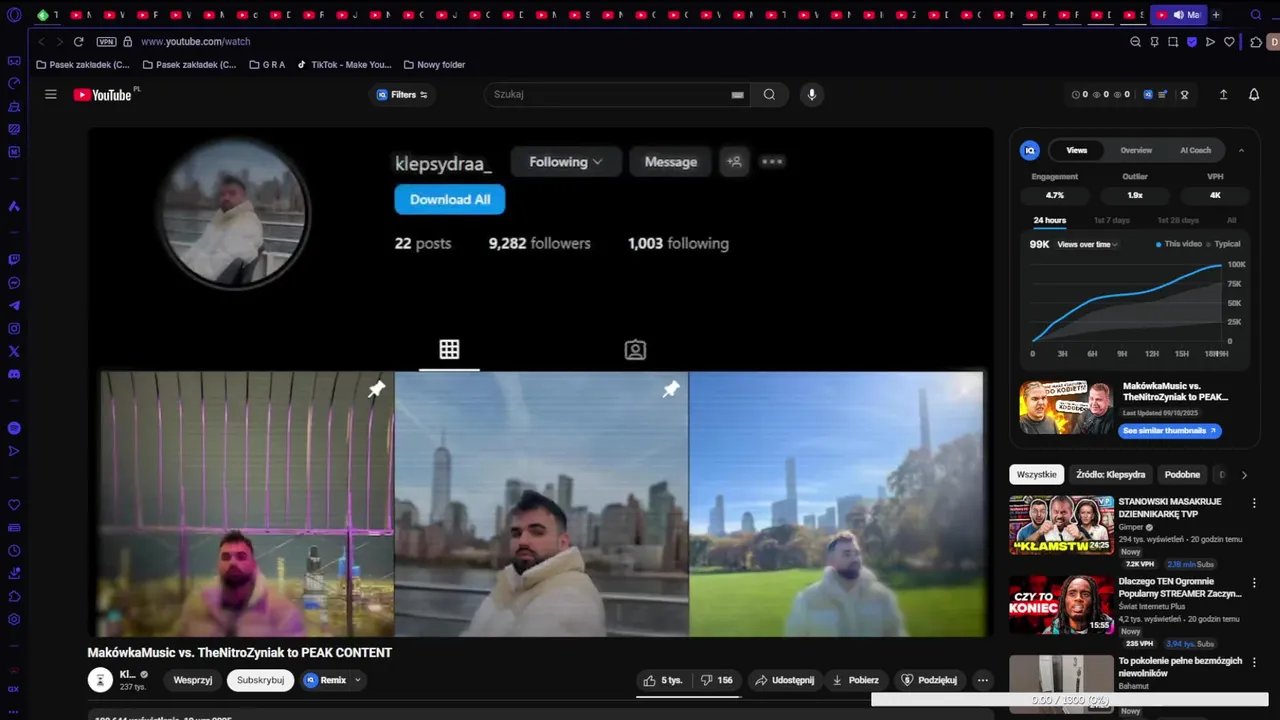This screenshot has height=720, width=1280.
Task: Start voice search with the microphone icon
Action: pos(811,94)
